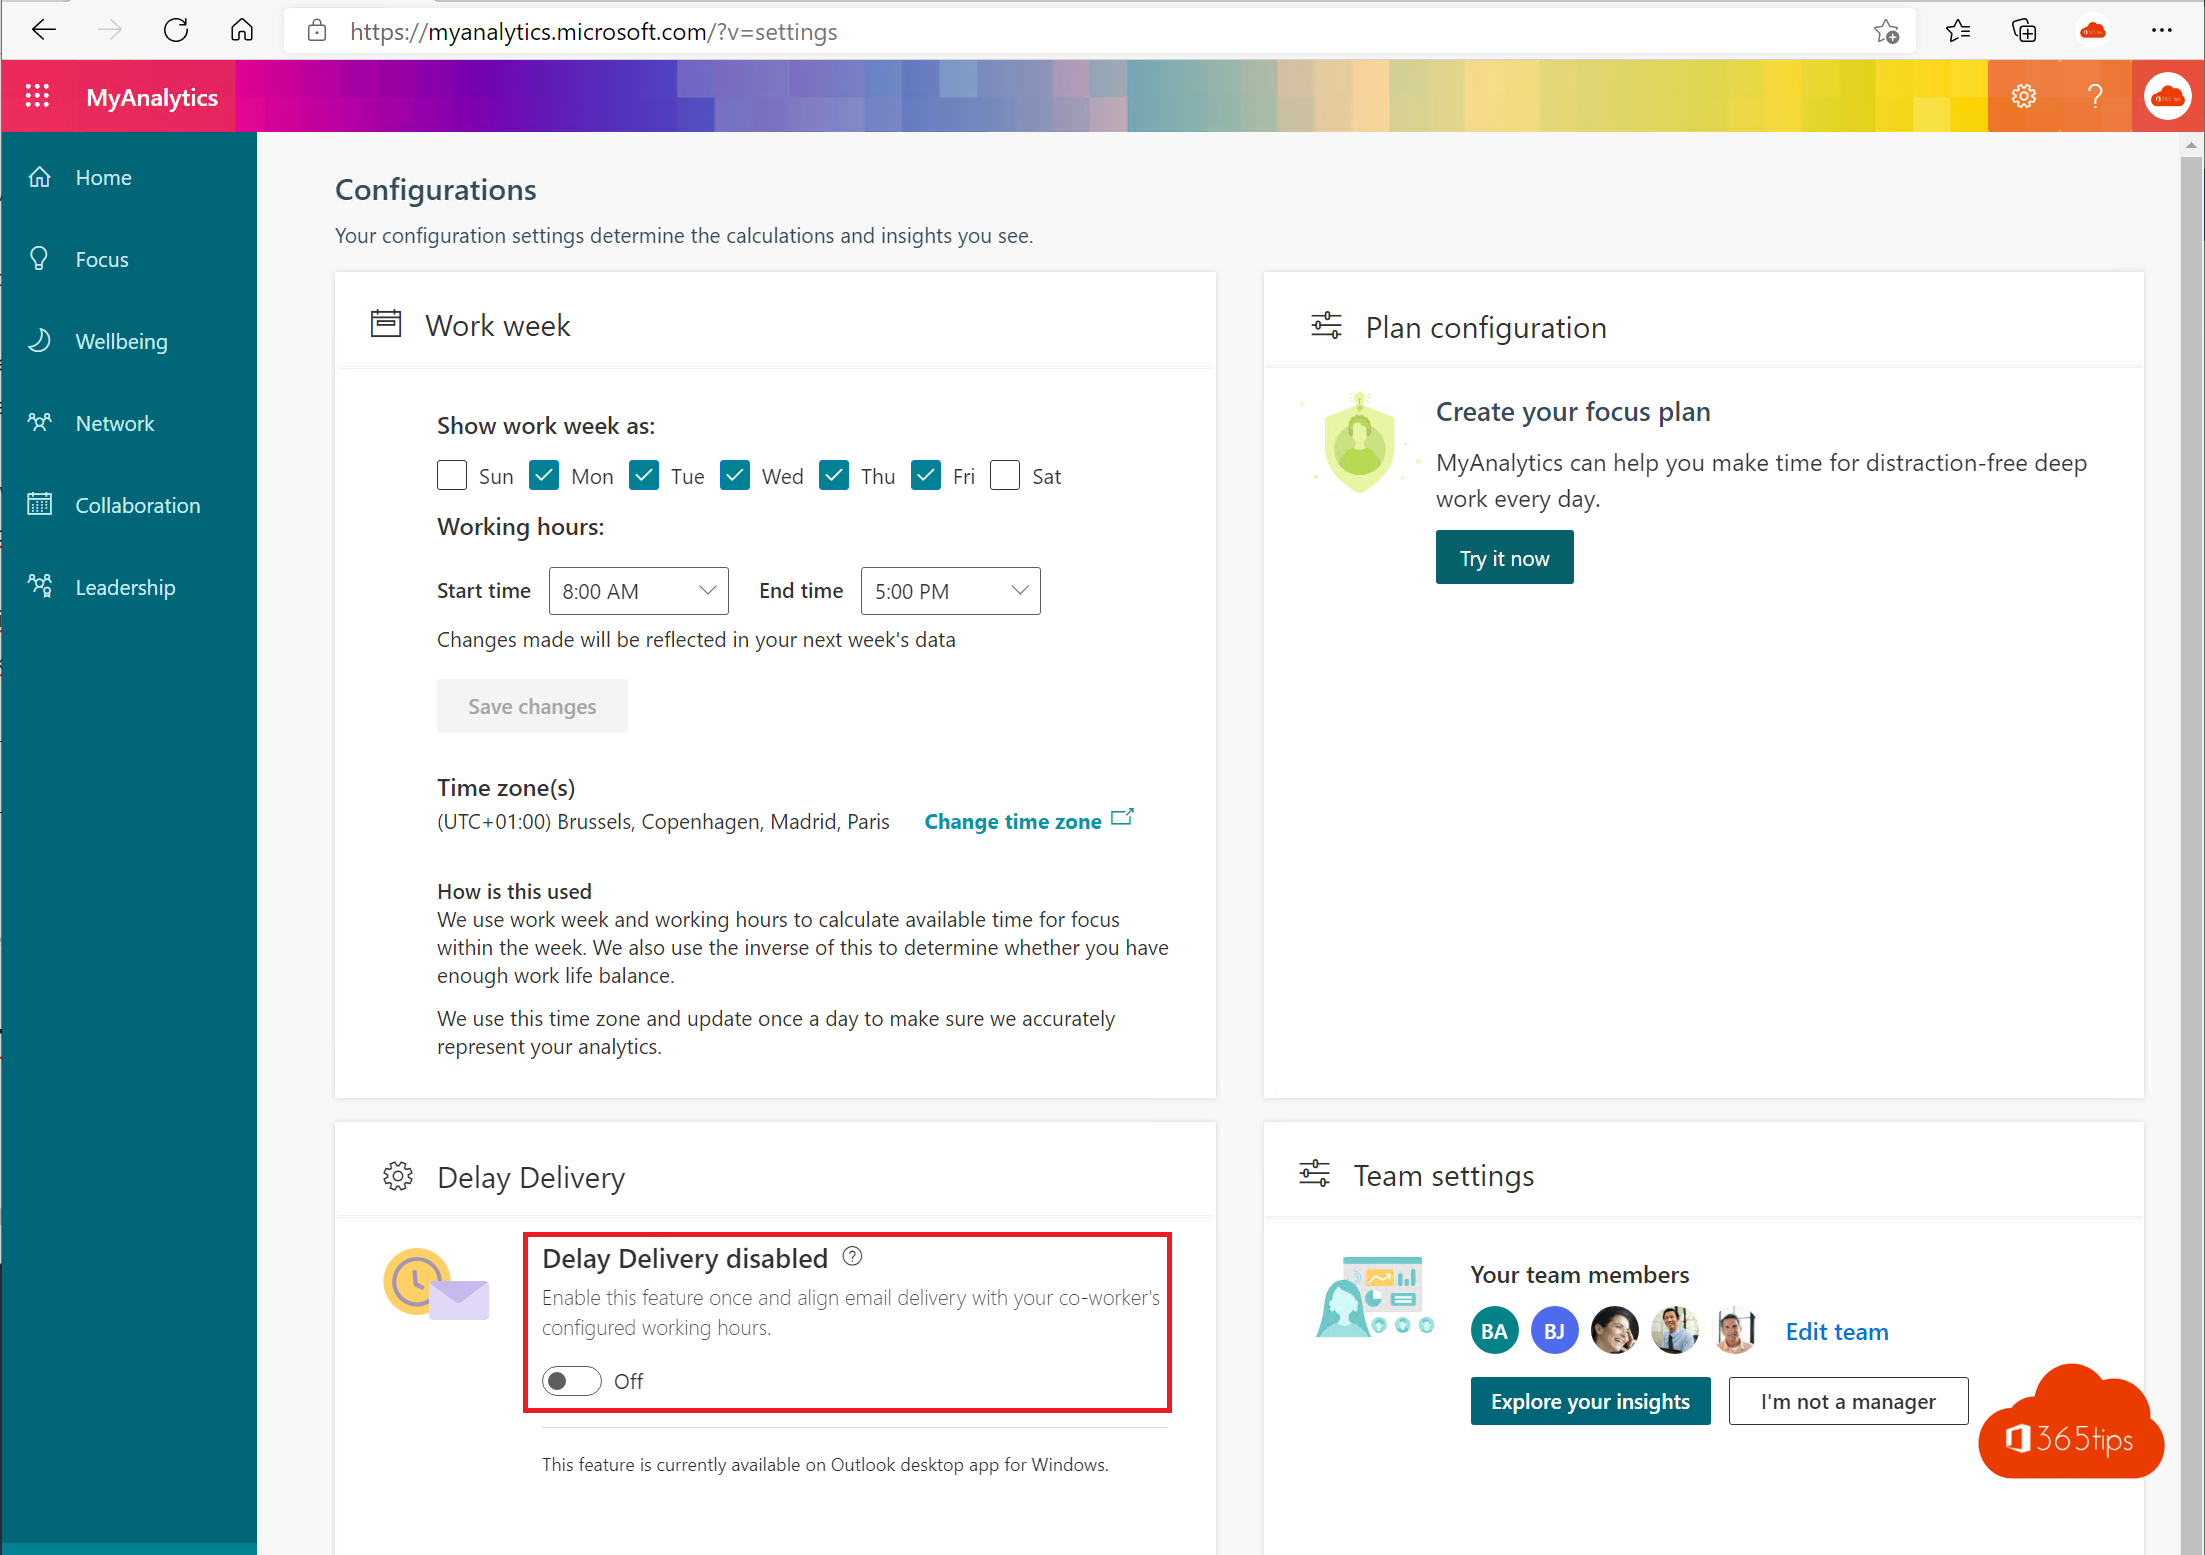Click the Leadership section icon

coord(44,586)
